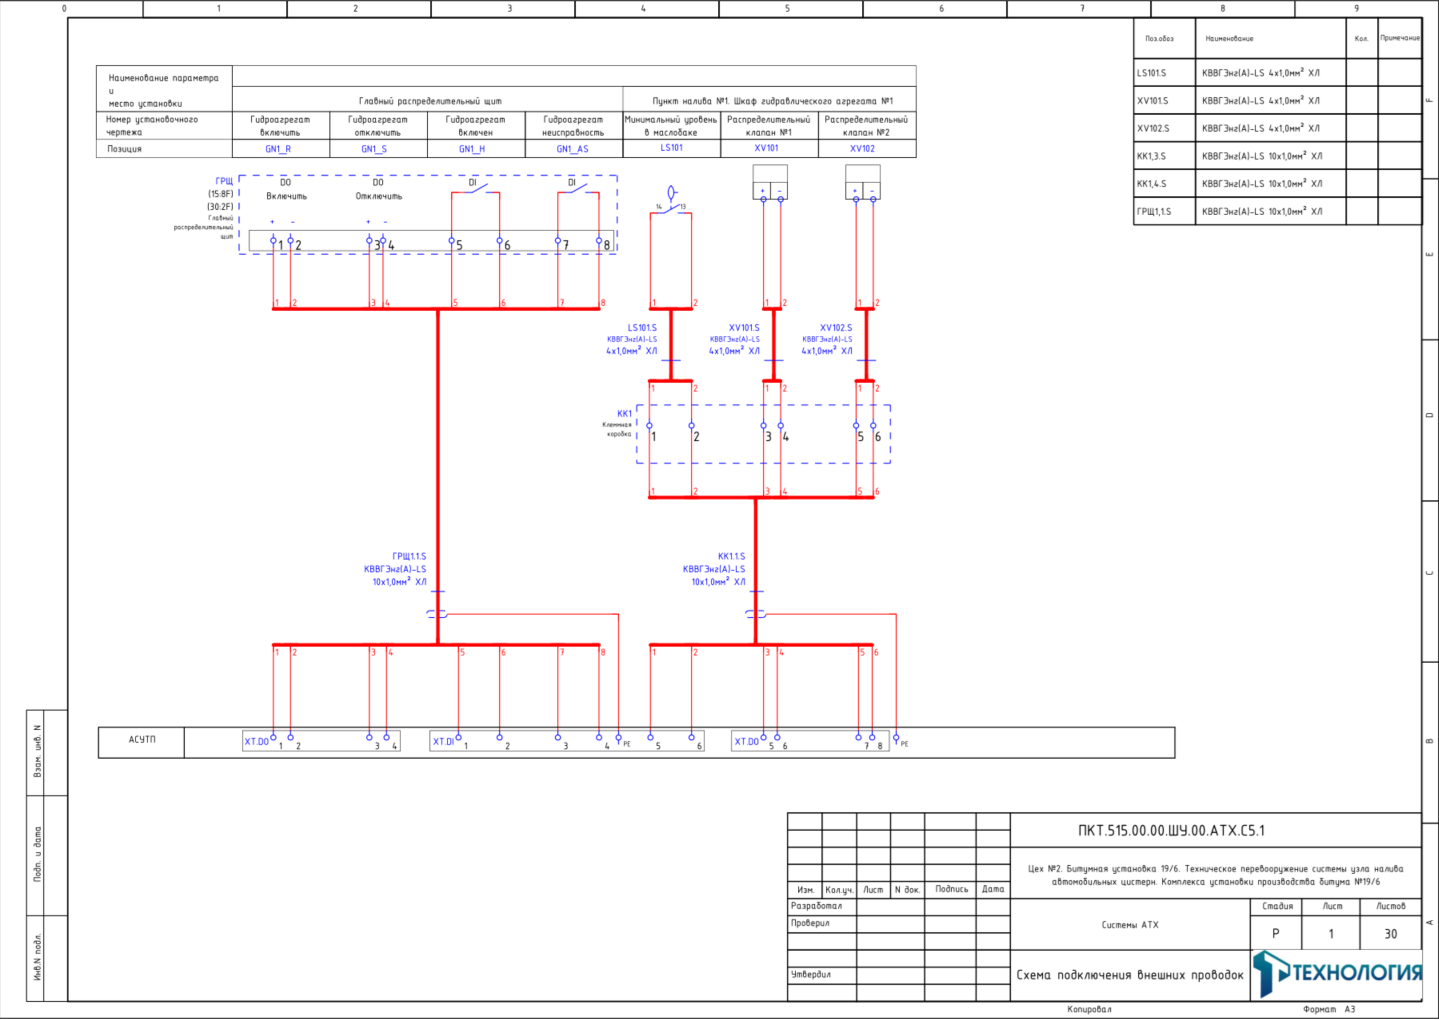Click the Технология company logo

click(x=1338, y=973)
